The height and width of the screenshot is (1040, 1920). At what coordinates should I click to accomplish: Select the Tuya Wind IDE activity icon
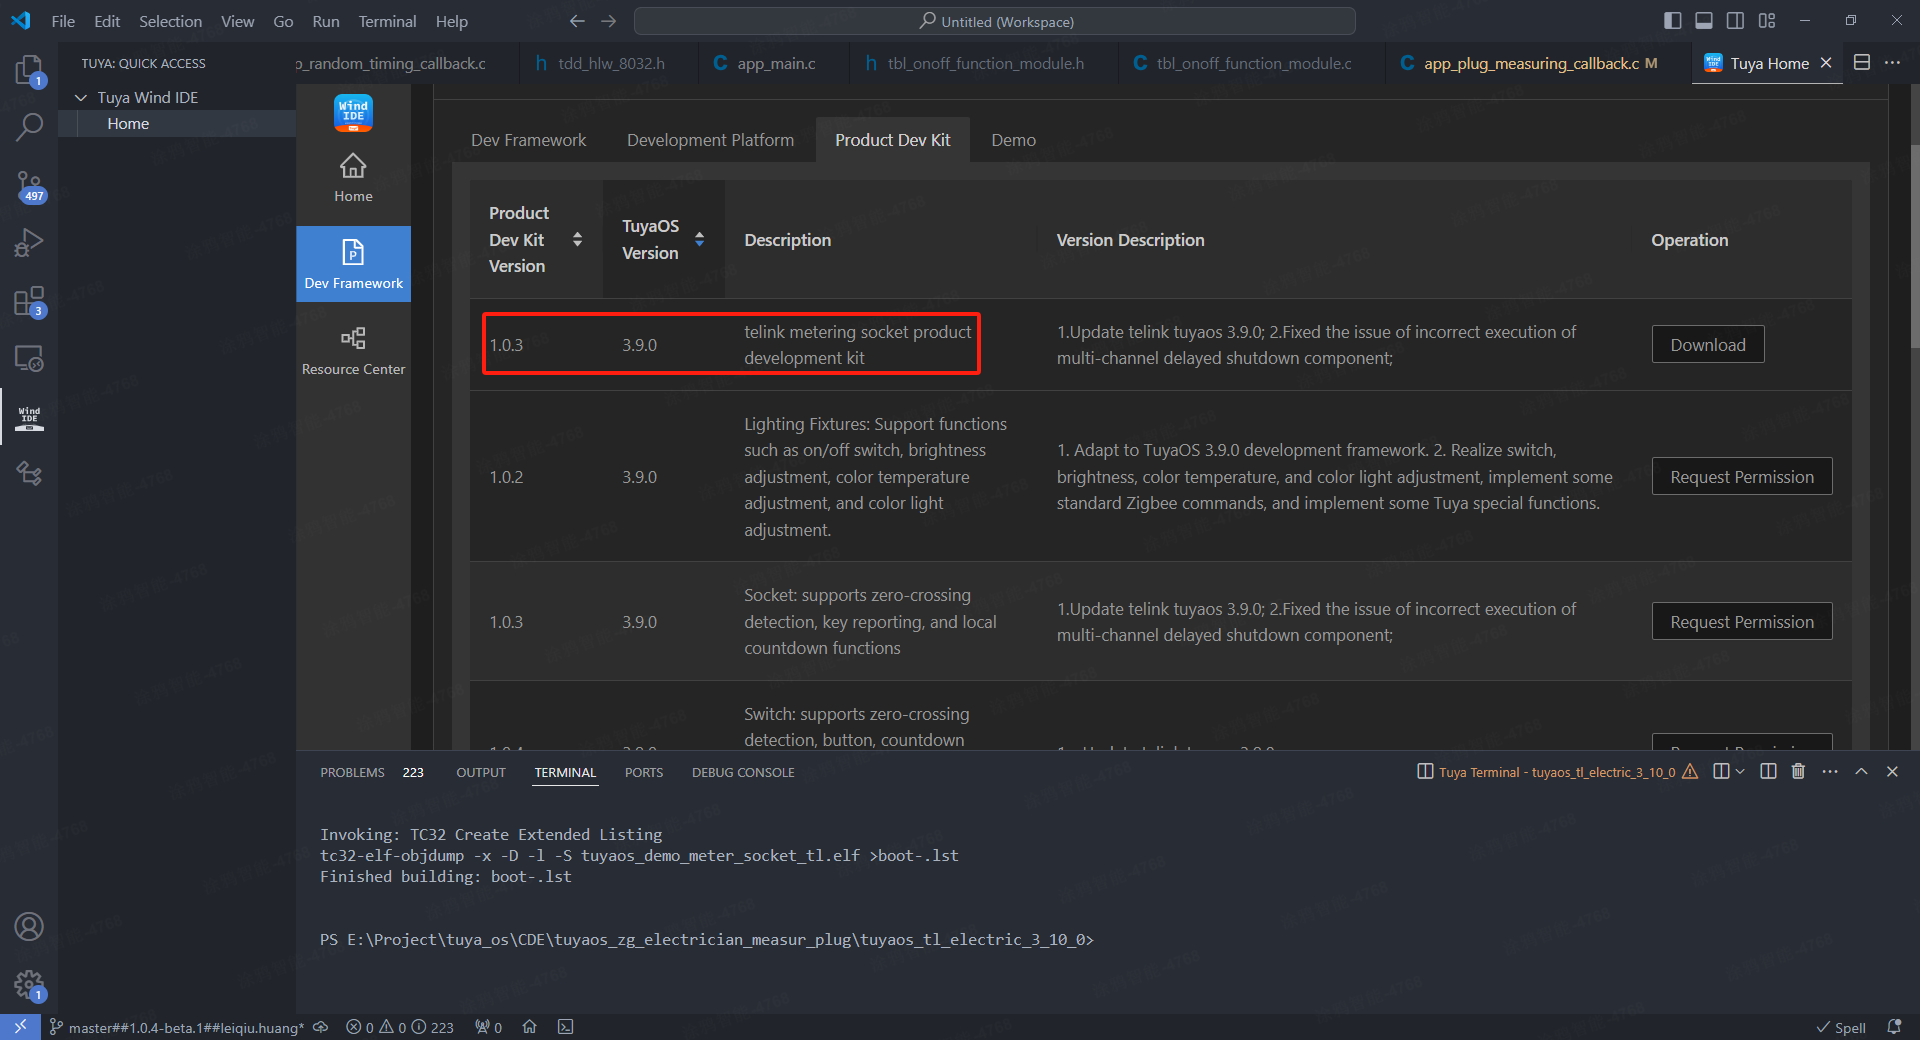pos(29,417)
